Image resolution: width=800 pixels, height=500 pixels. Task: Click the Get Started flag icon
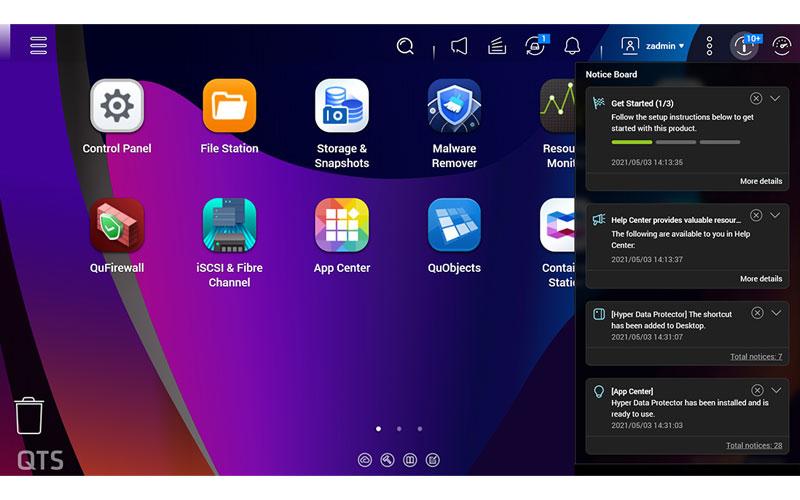598,103
